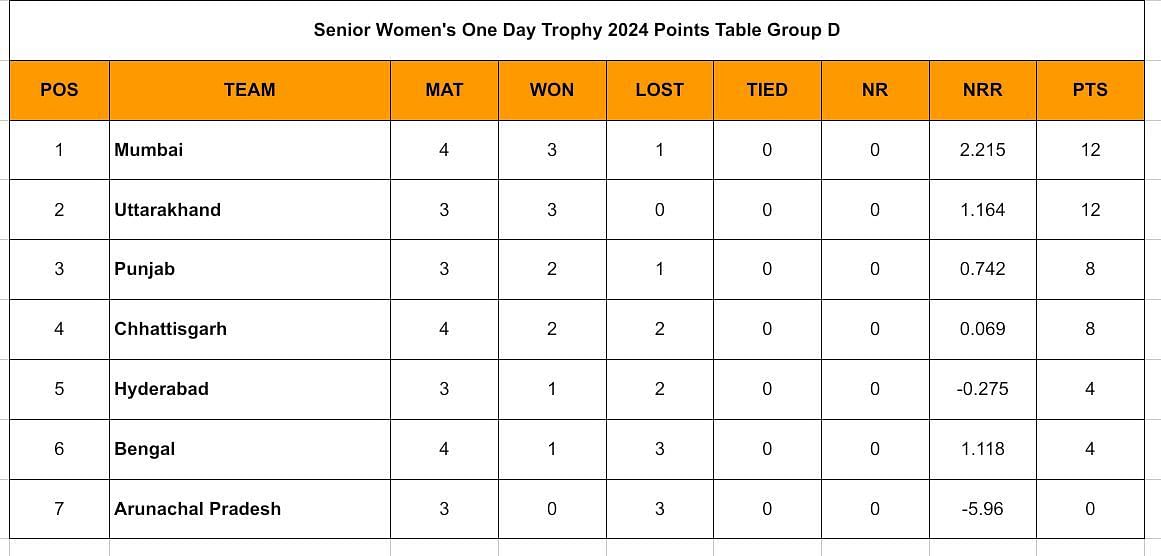Viewport: 1161px width, 556px height.
Task: Select the NR column header
Action: (x=875, y=90)
